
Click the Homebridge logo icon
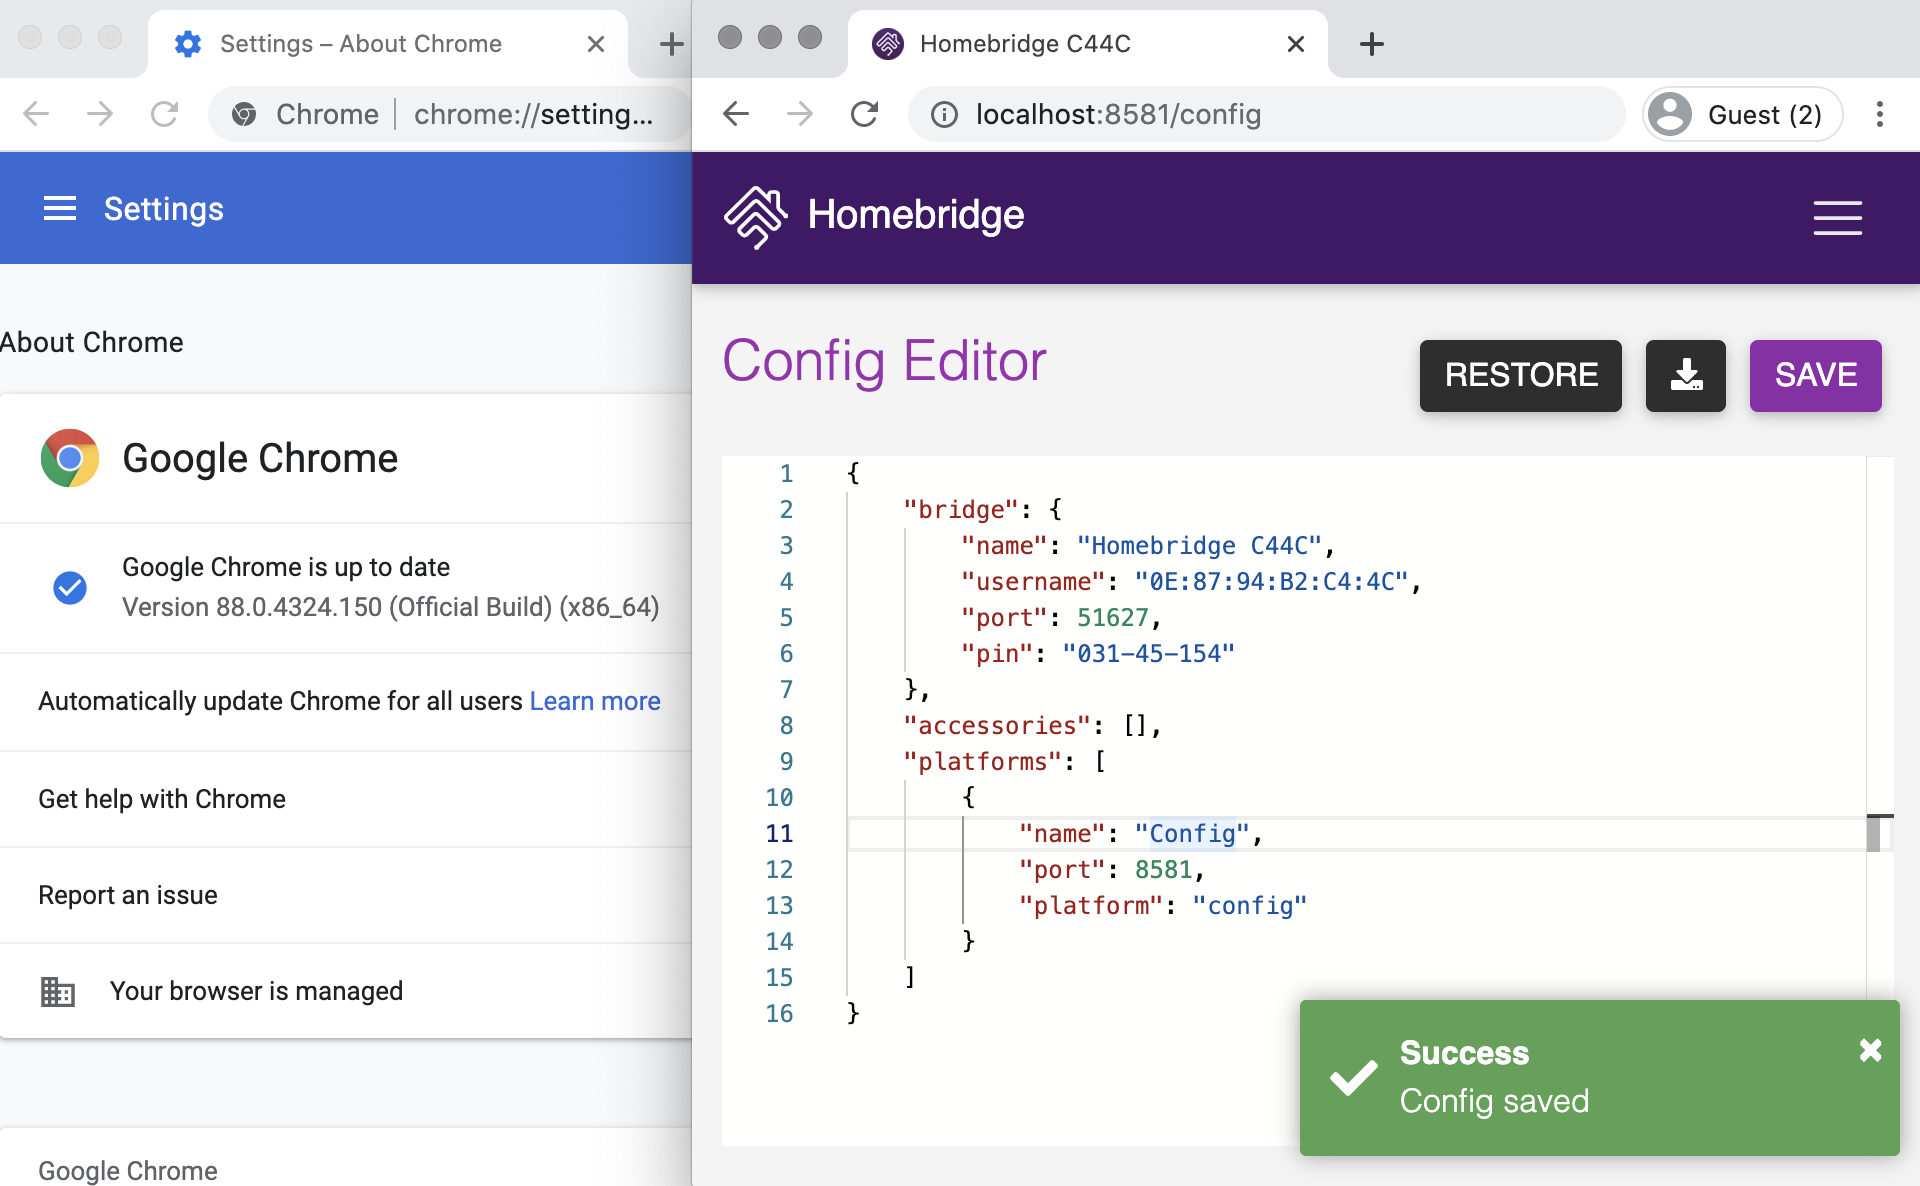click(x=755, y=216)
